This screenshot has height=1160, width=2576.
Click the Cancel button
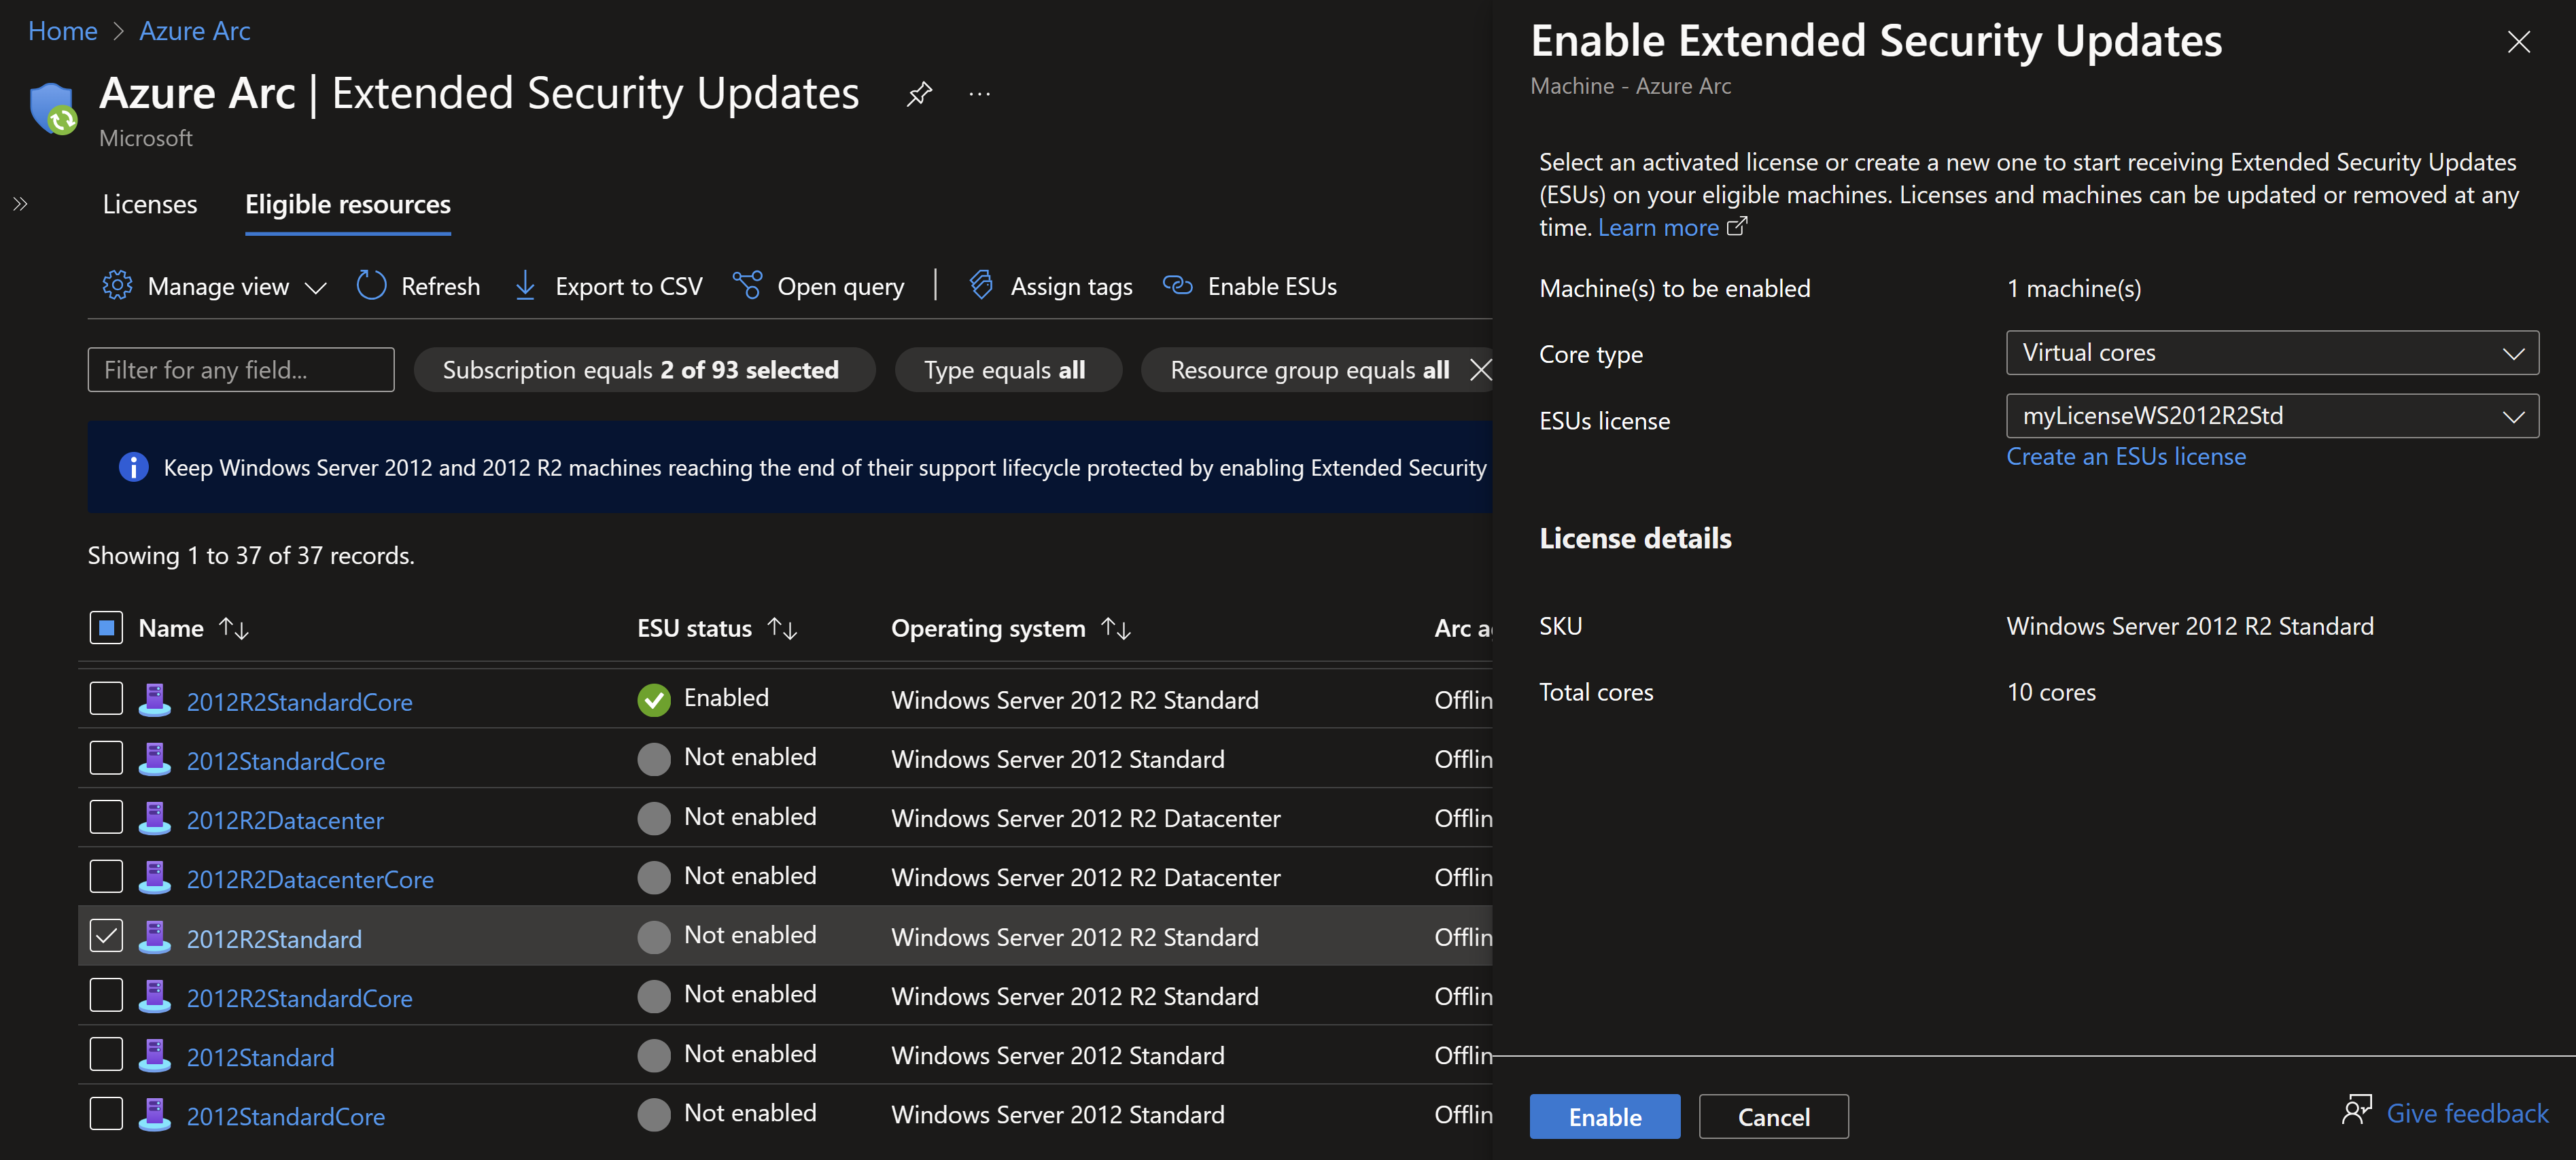(x=1774, y=1117)
